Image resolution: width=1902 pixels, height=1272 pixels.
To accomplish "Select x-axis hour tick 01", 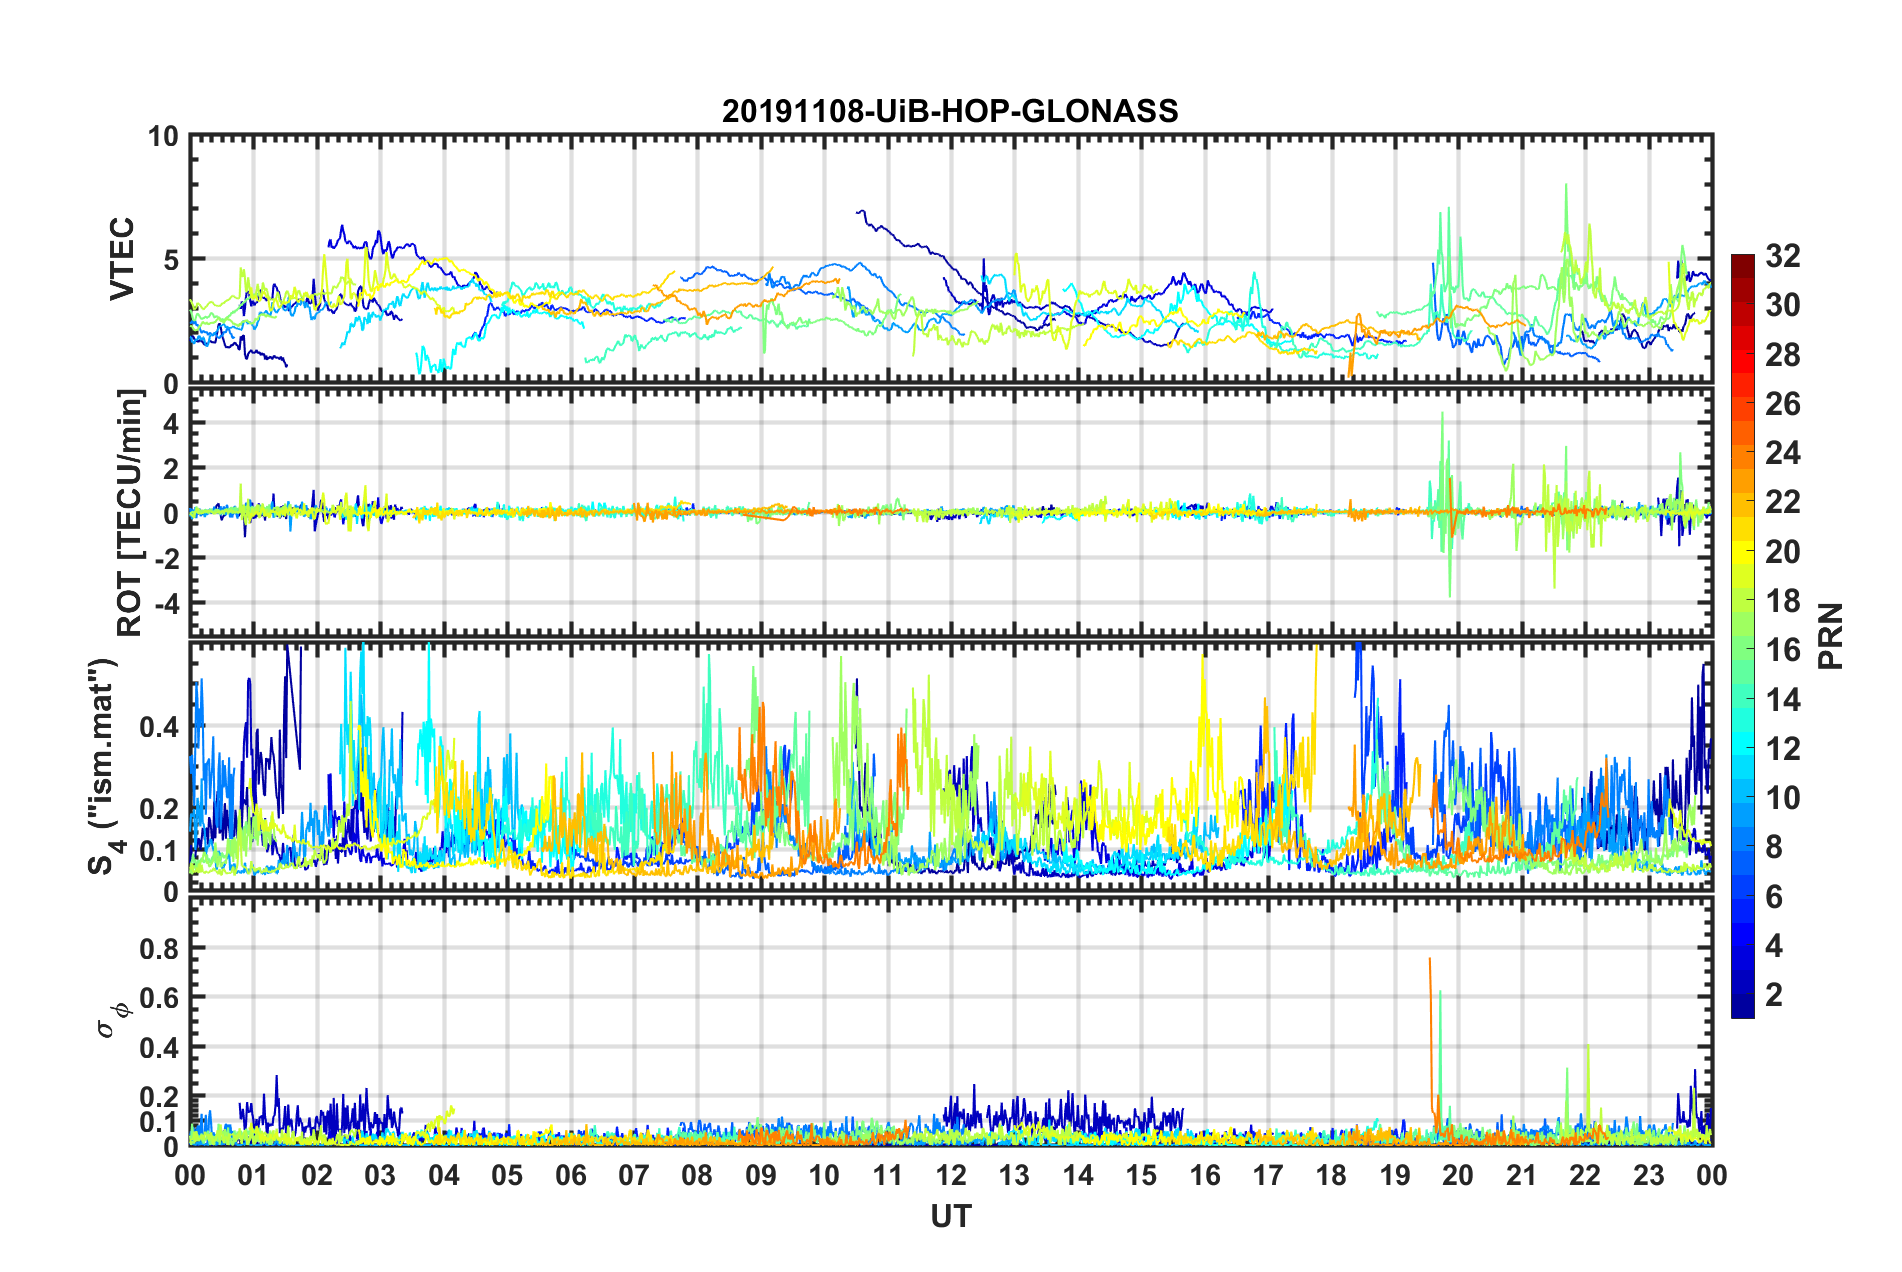I will (x=253, y=1175).
